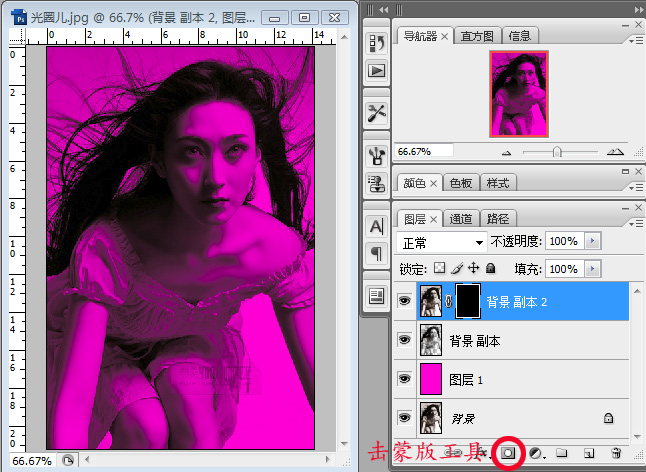Create a new adjustment layer
Viewport: 646px width, 472px height.
[535, 453]
